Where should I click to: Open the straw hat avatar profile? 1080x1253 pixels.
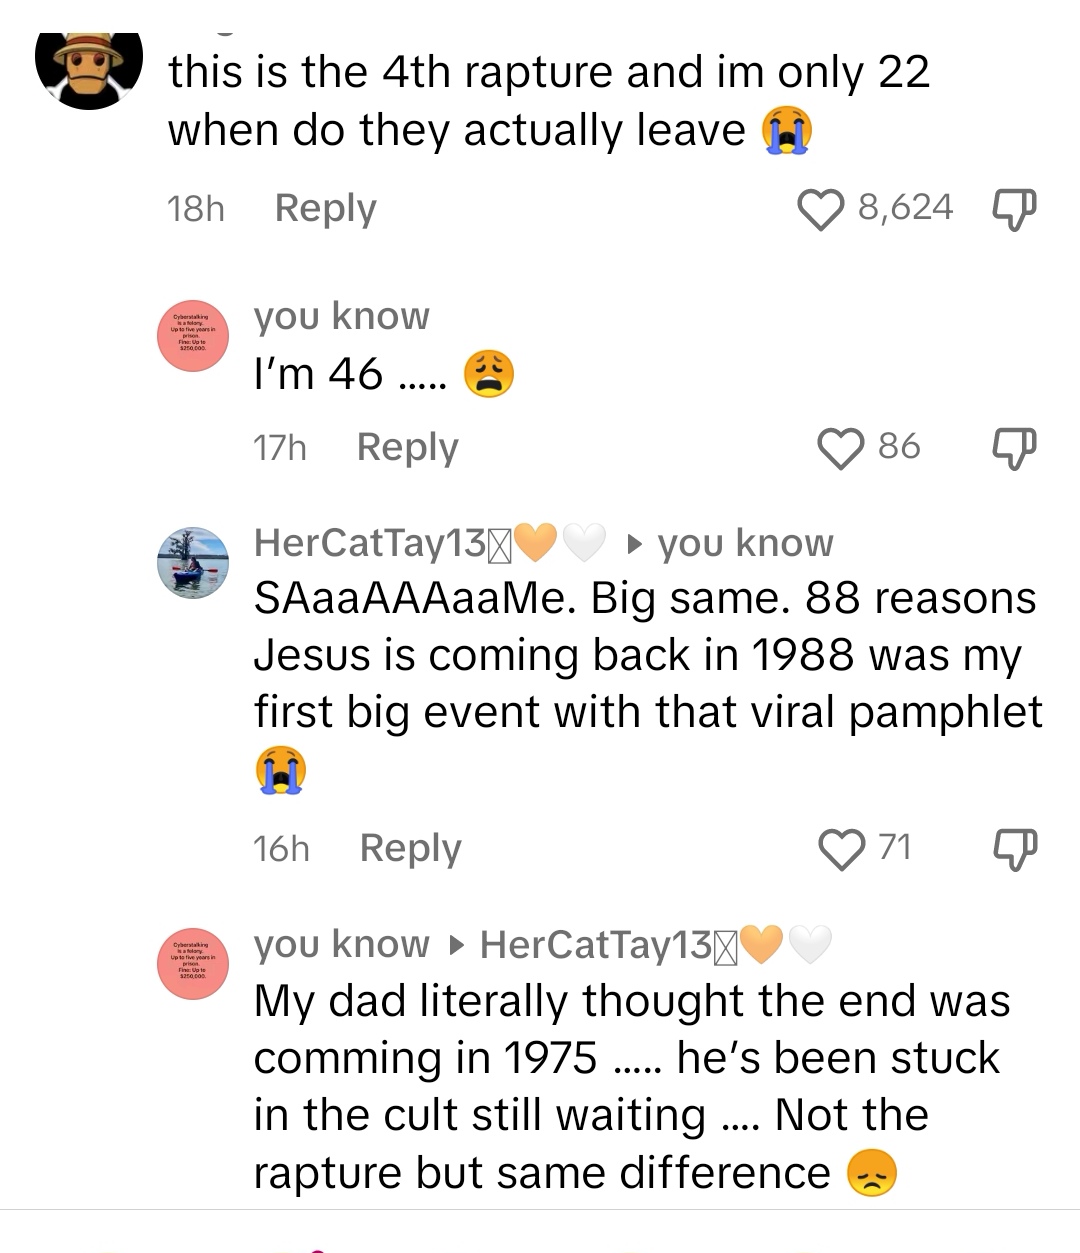[88, 68]
